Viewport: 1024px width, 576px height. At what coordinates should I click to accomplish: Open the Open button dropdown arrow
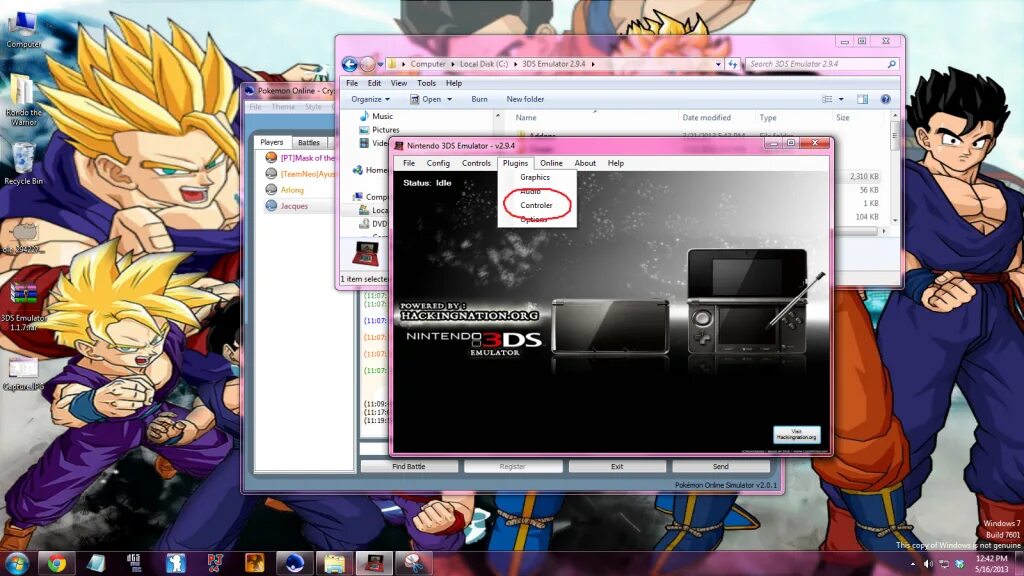[449, 99]
